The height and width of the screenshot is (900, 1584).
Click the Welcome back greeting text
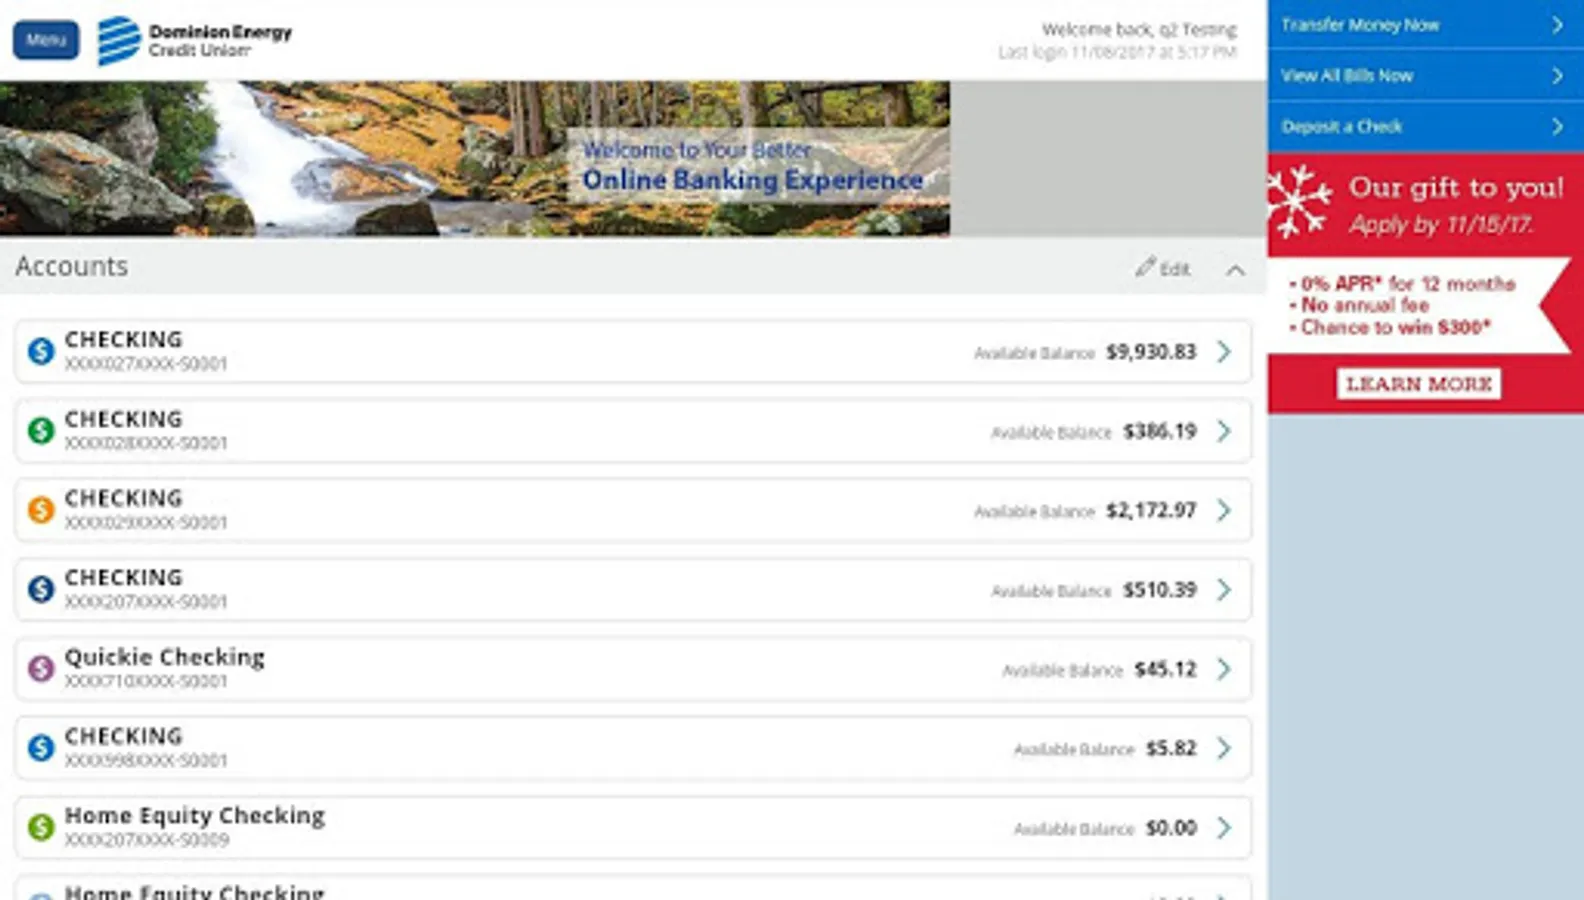point(1139,29)
